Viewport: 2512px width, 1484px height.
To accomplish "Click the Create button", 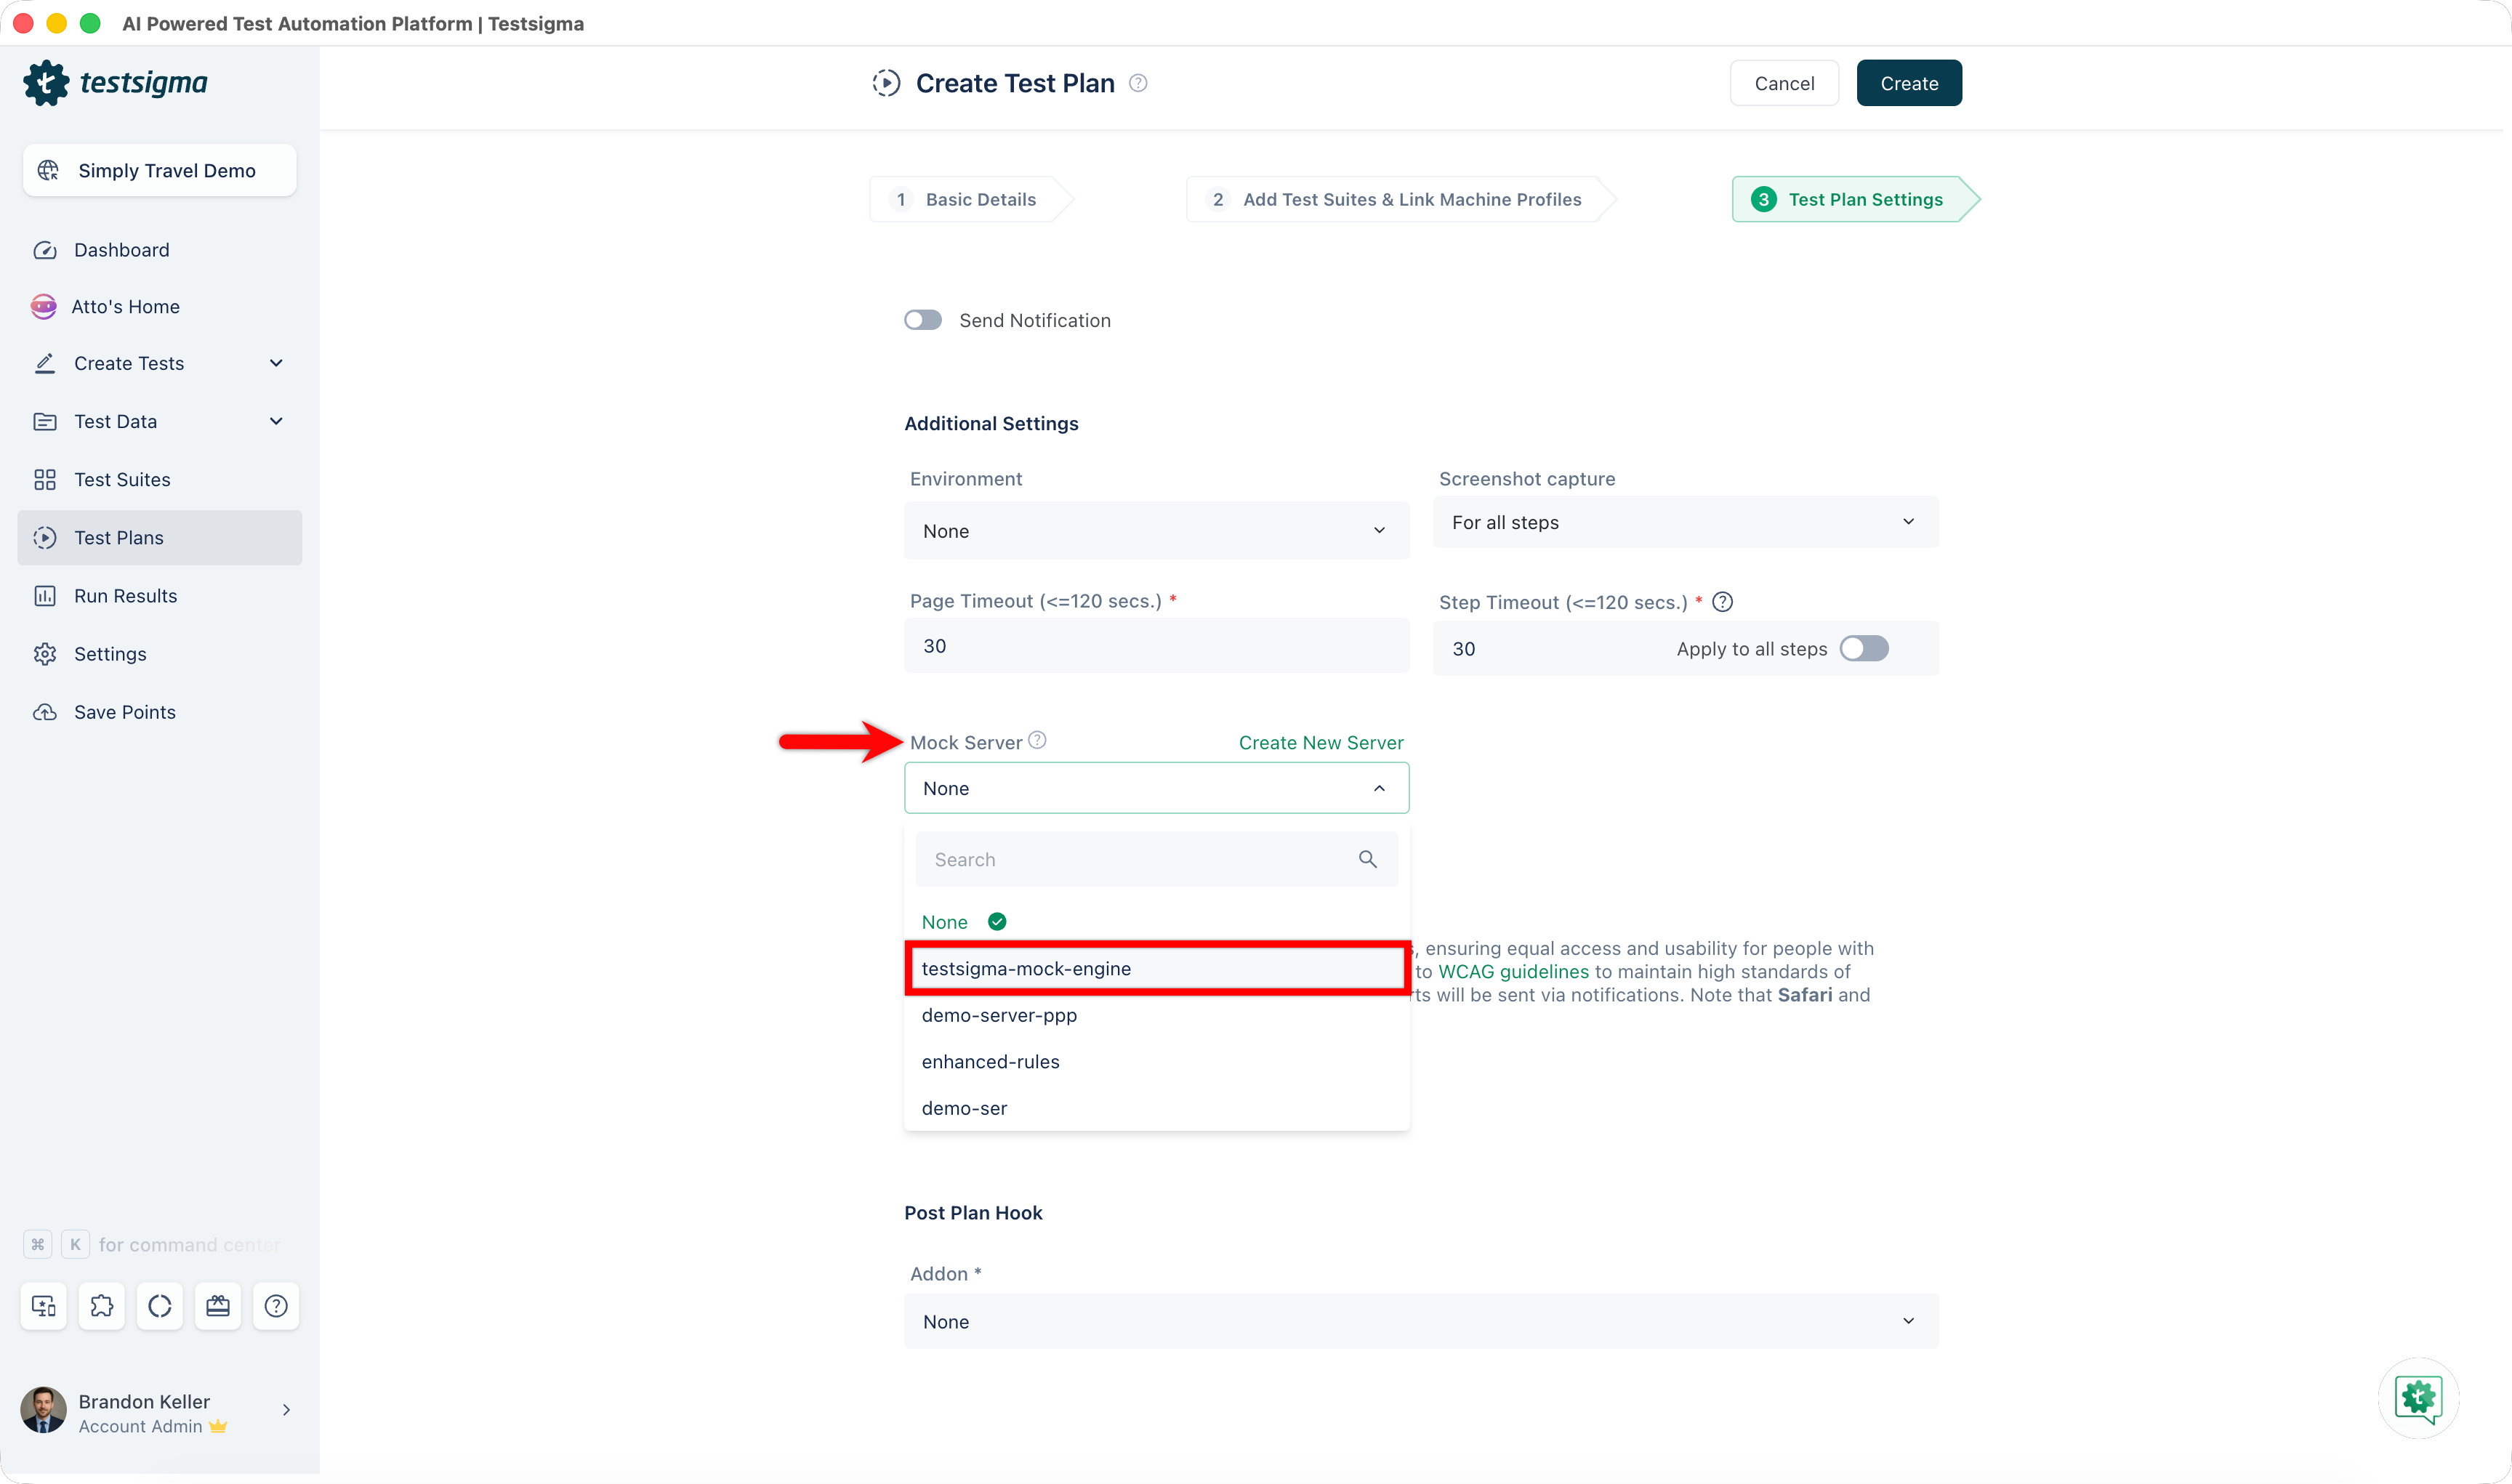I will coord(1909,83).
